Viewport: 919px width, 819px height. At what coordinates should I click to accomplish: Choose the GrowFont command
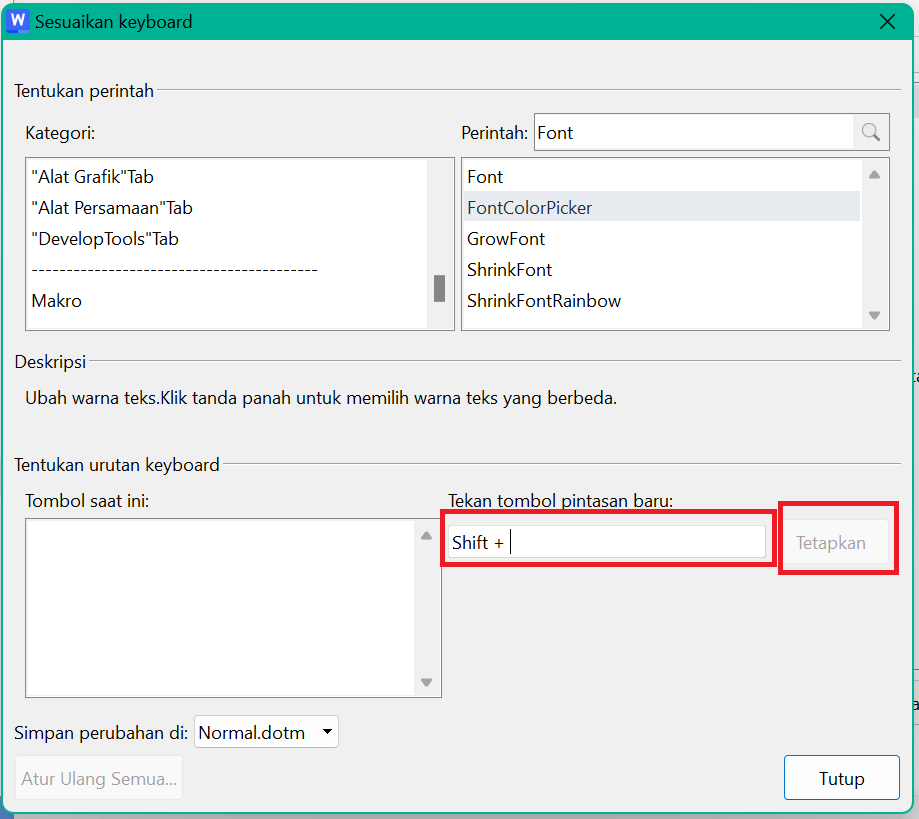[x=506, y=239]
